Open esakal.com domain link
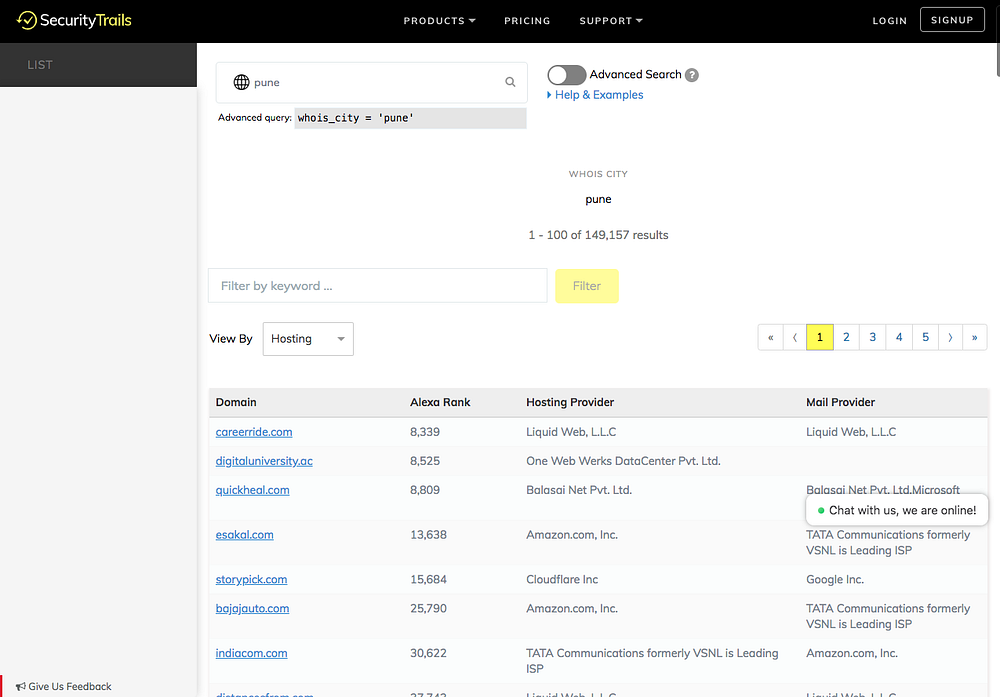 [x=244, y=535]
